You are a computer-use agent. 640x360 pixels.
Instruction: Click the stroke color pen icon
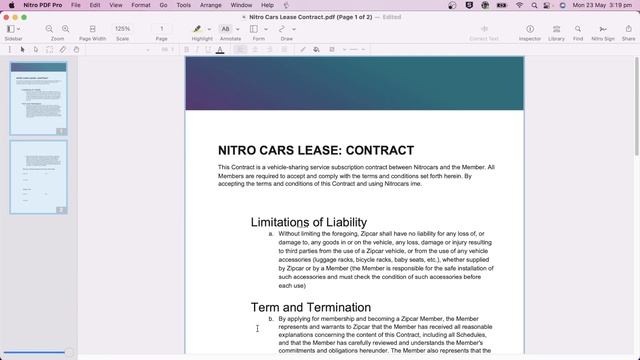point(303,49)
